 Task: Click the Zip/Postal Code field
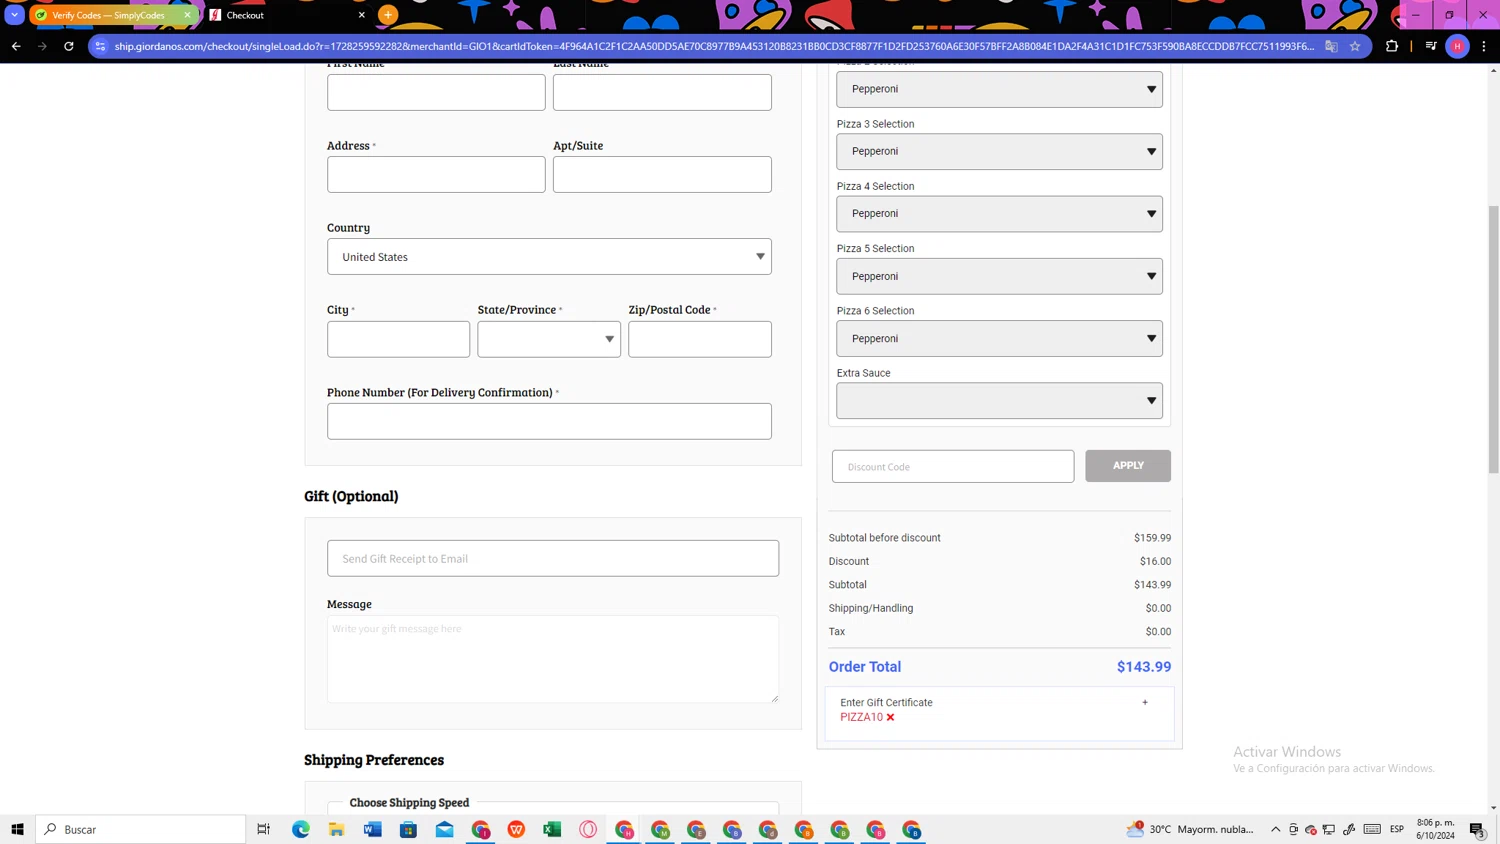tap(700, 339)
